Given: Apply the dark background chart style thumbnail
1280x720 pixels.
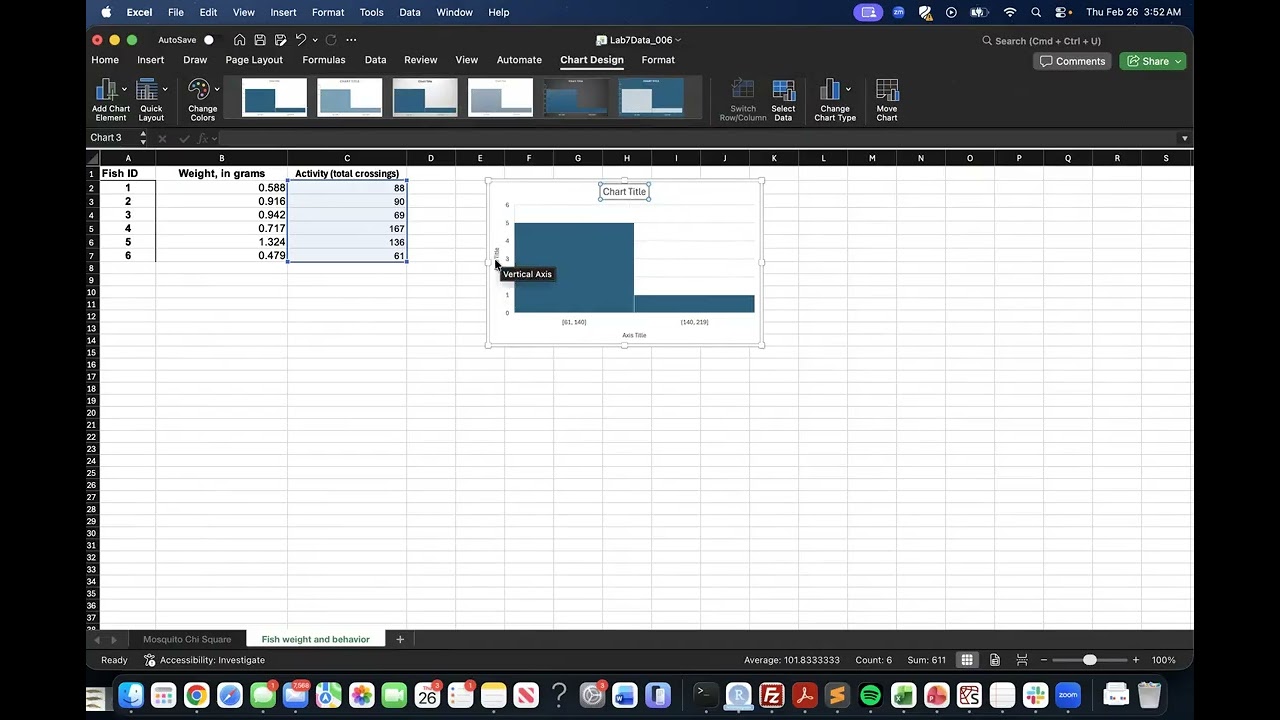Looking at the screenshot, I should pyautogui.click(x=575, y=97).
